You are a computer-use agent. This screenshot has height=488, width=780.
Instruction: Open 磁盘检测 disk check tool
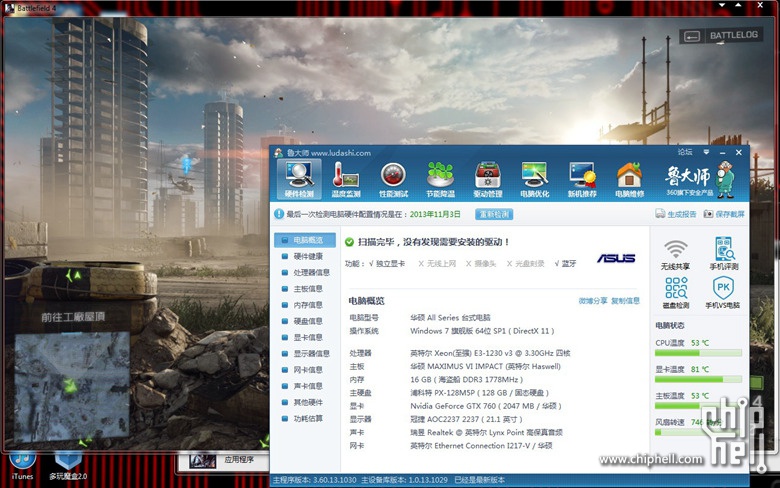click(x=676, y=293)
